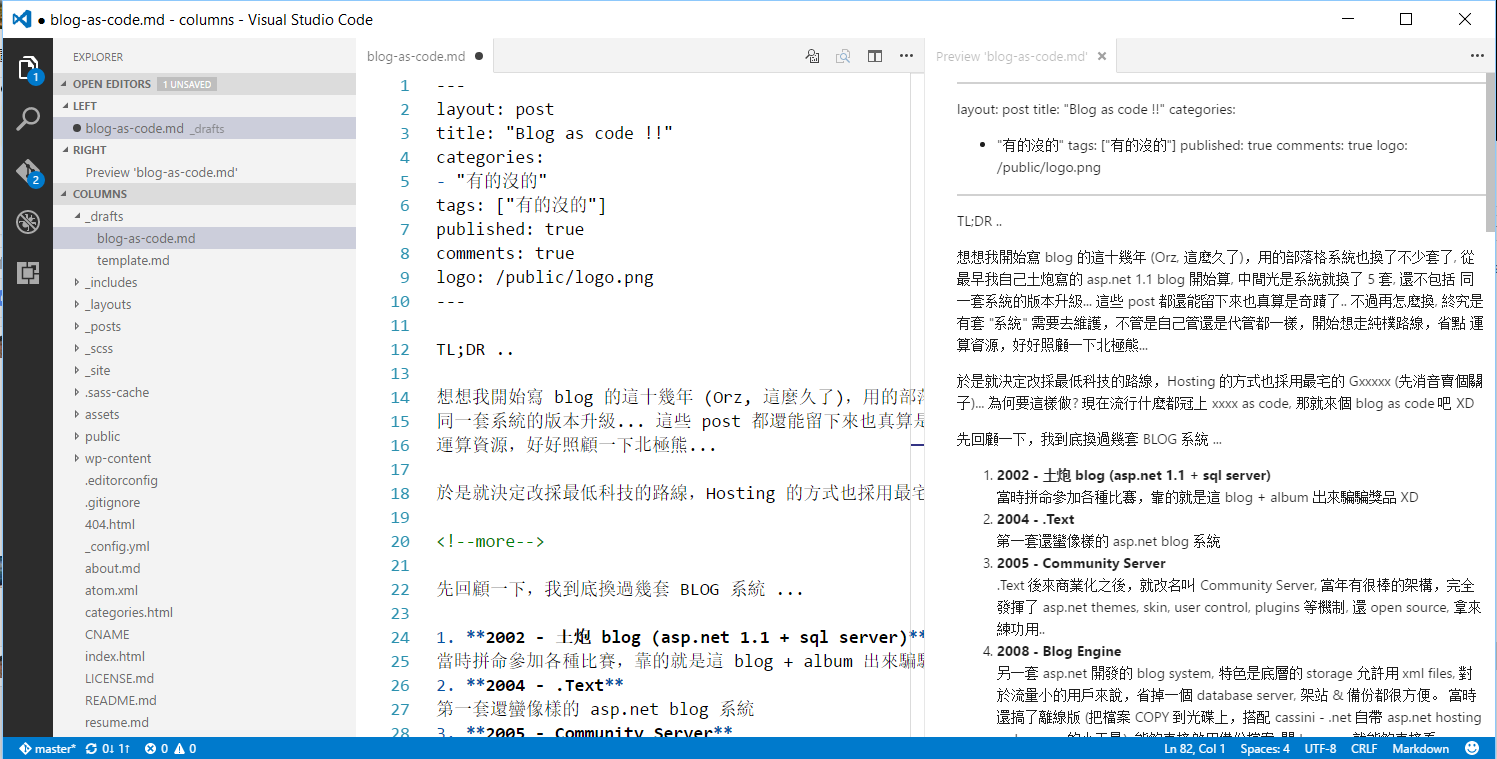Open more actions menu for the preview pane
The height and width of the screenshot is (759, 1497).
coord(1476,57)
